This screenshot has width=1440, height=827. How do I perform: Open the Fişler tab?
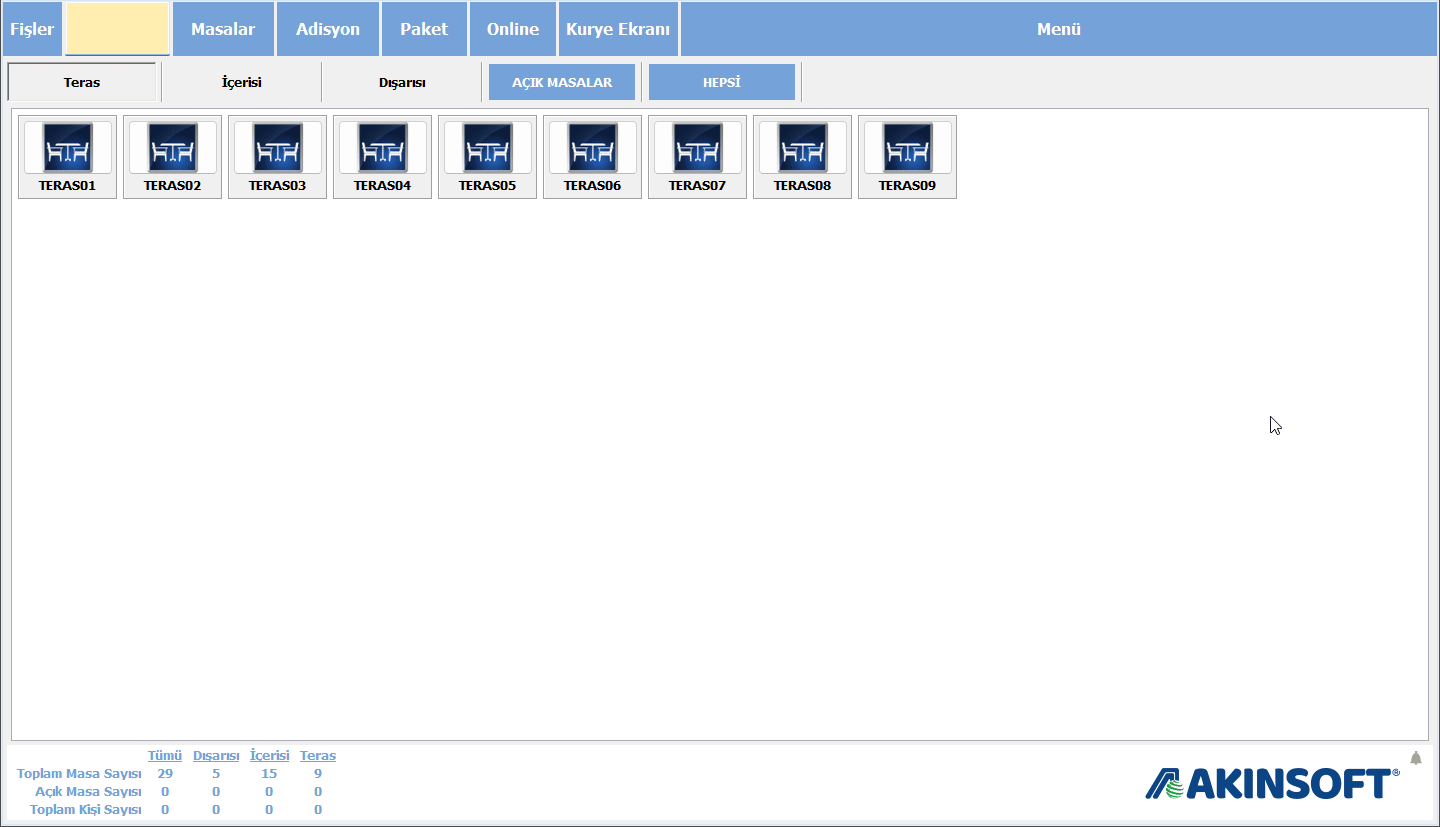click(x=32, y=29)
